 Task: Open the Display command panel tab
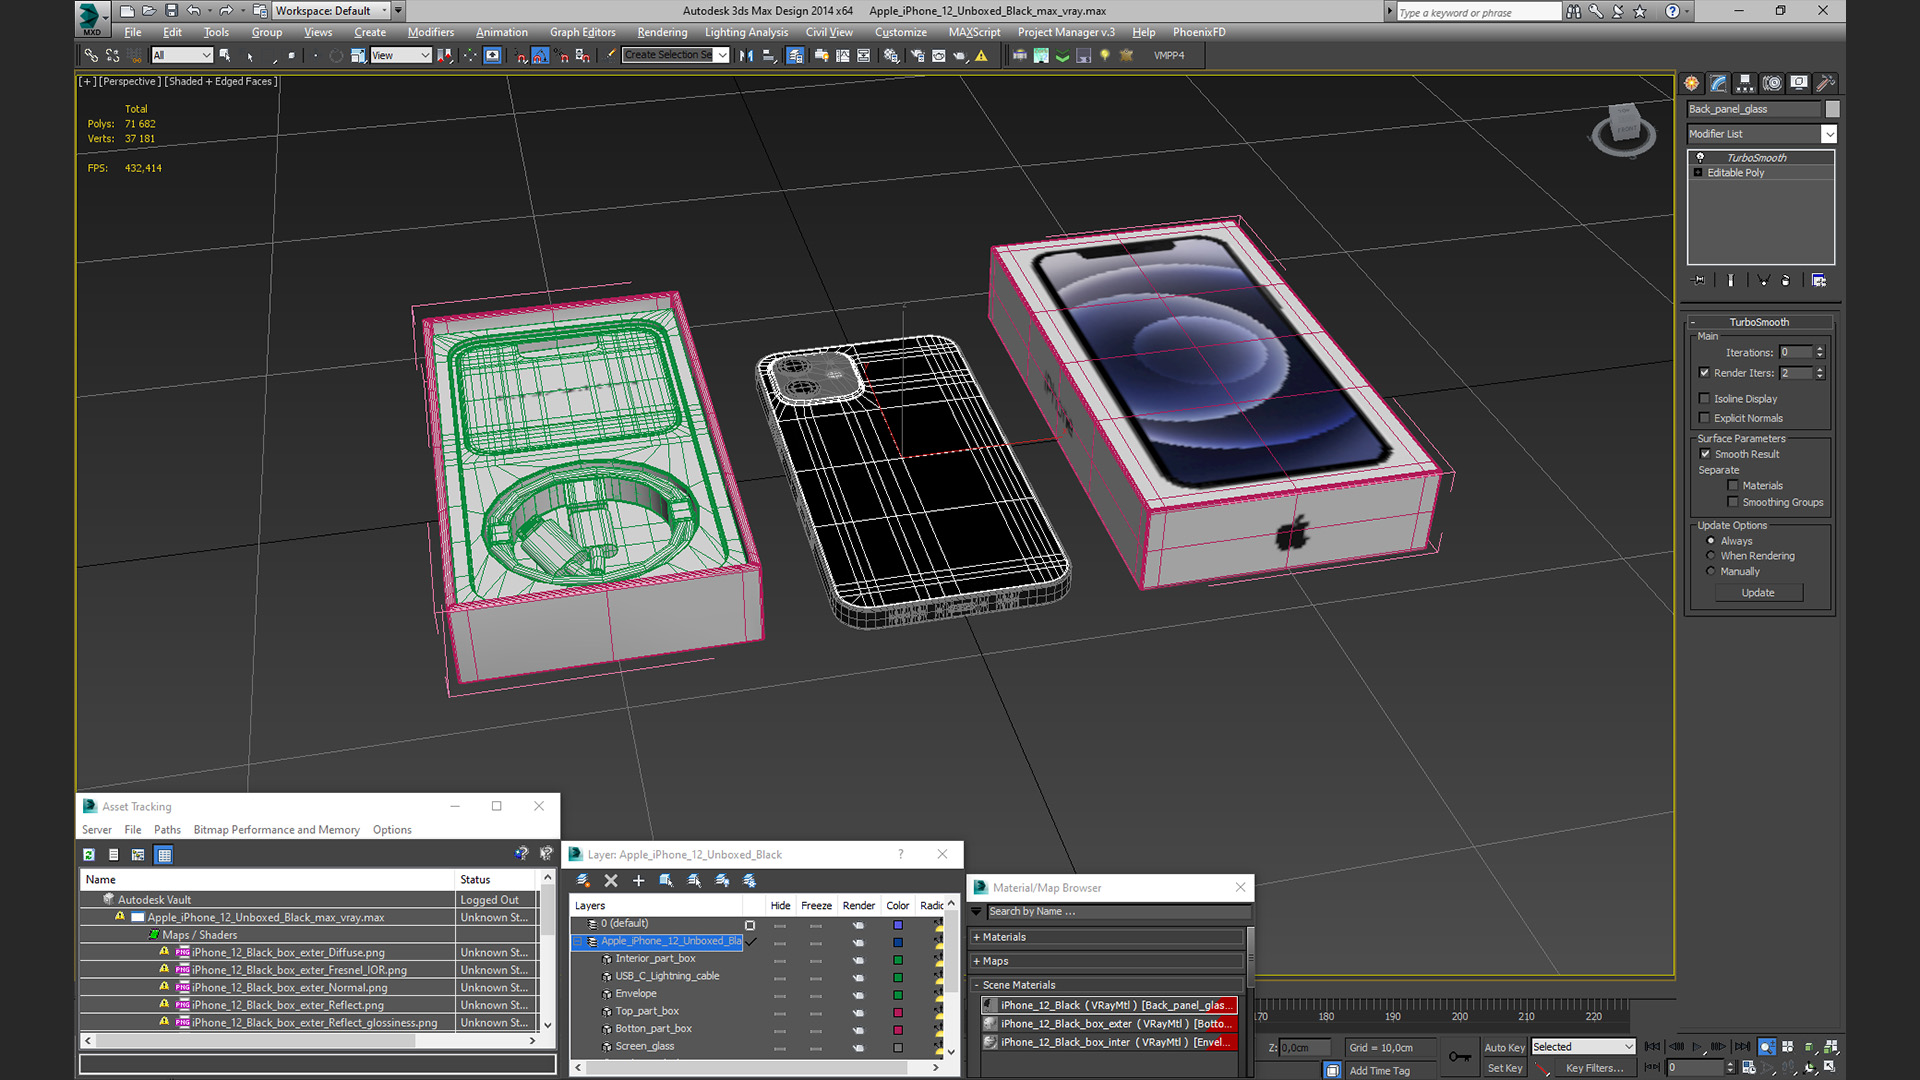tap(1799, 83)
